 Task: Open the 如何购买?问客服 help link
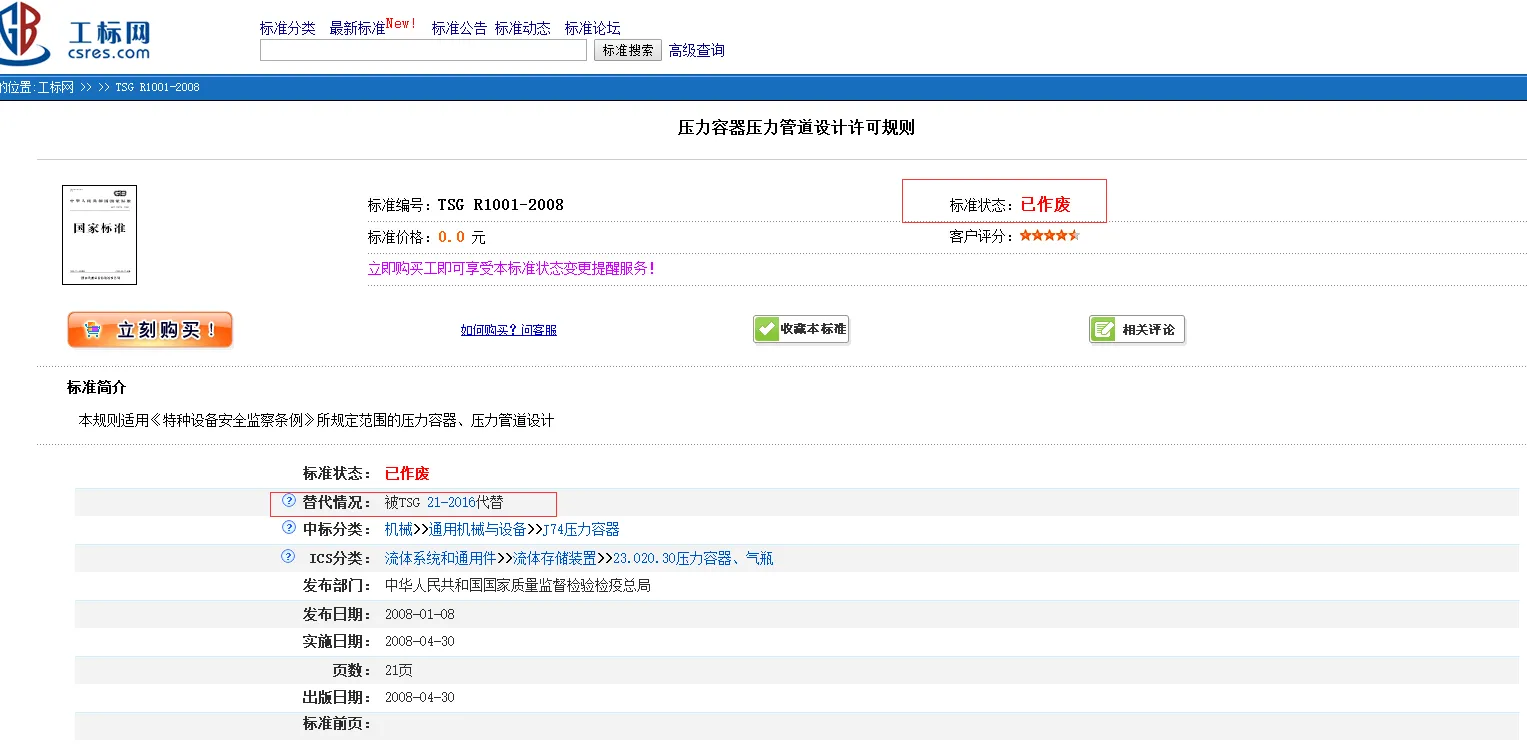pos(508,330)
